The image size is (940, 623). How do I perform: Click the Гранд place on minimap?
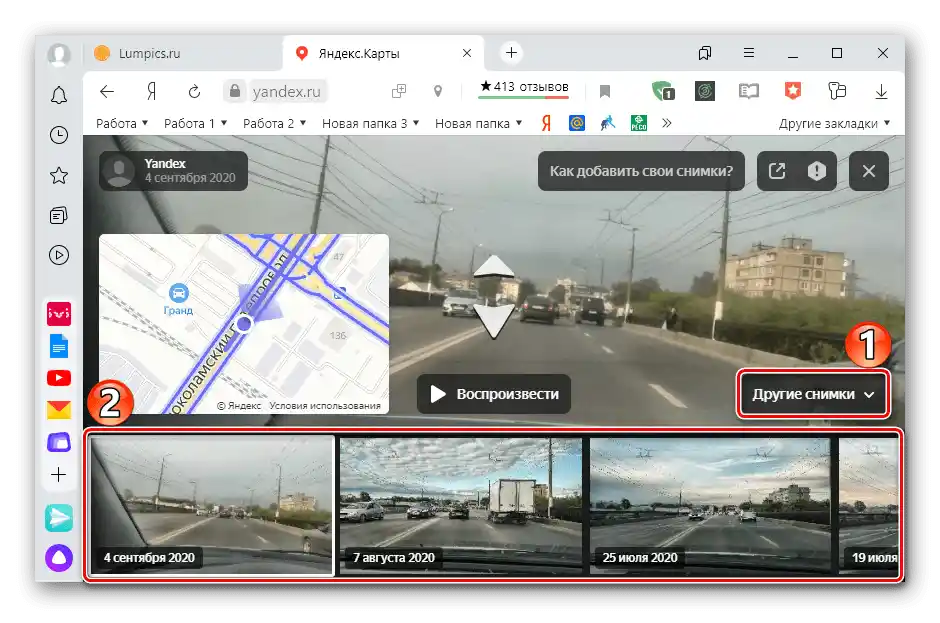click(x=178, y=299)
